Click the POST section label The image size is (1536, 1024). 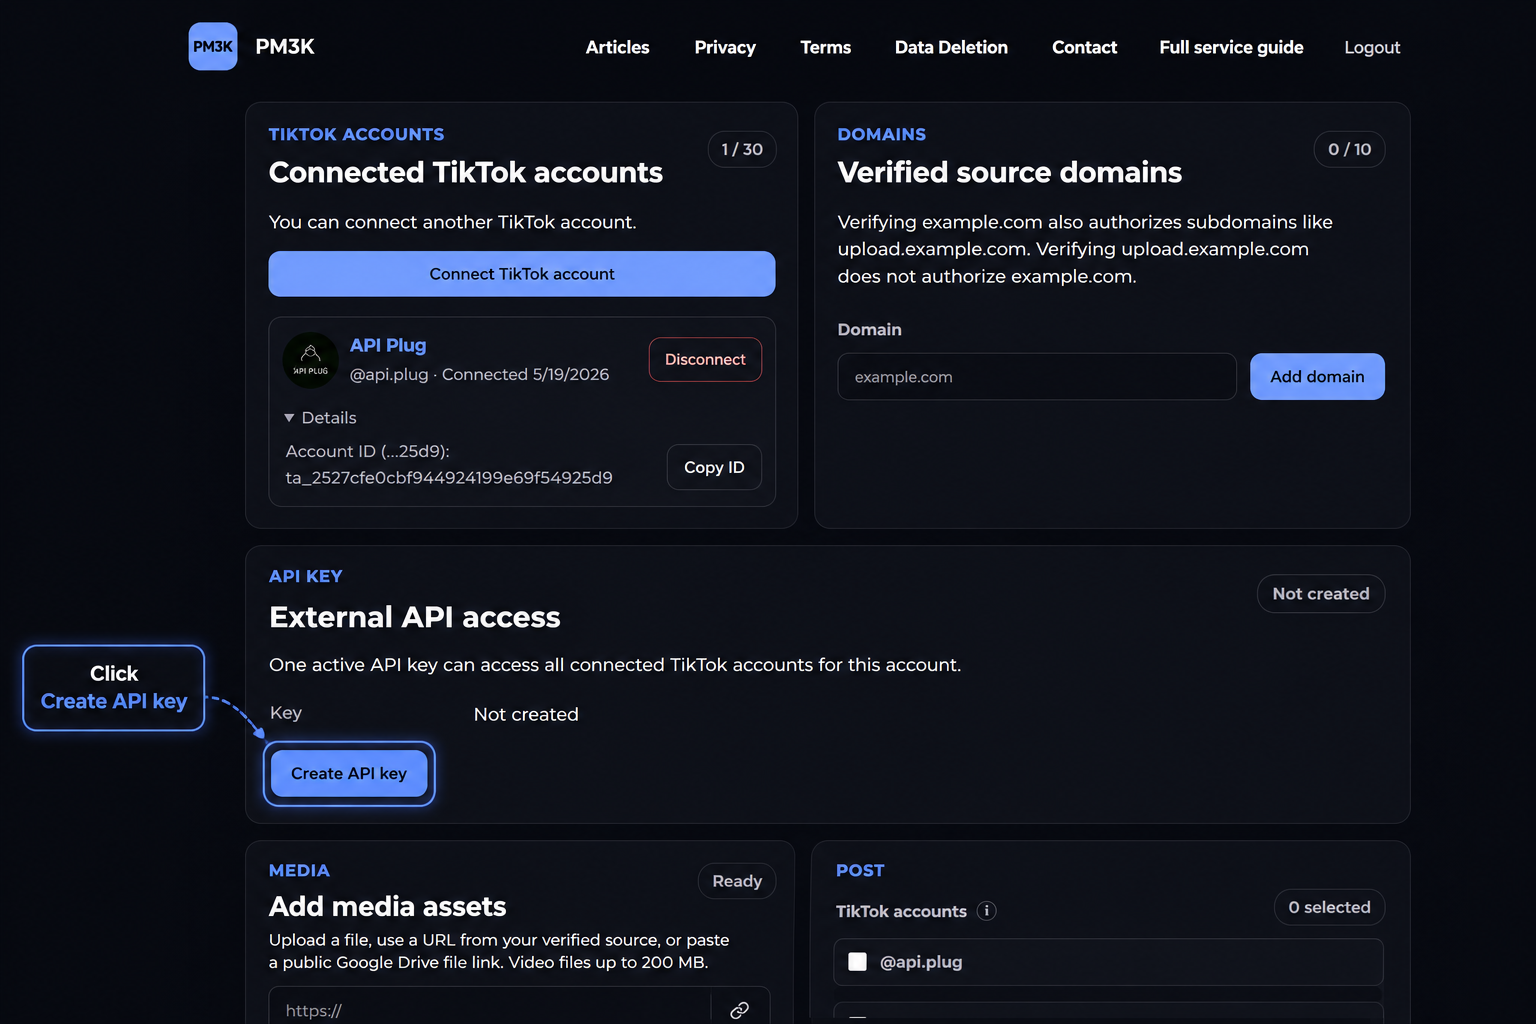(x=860, y=870)
